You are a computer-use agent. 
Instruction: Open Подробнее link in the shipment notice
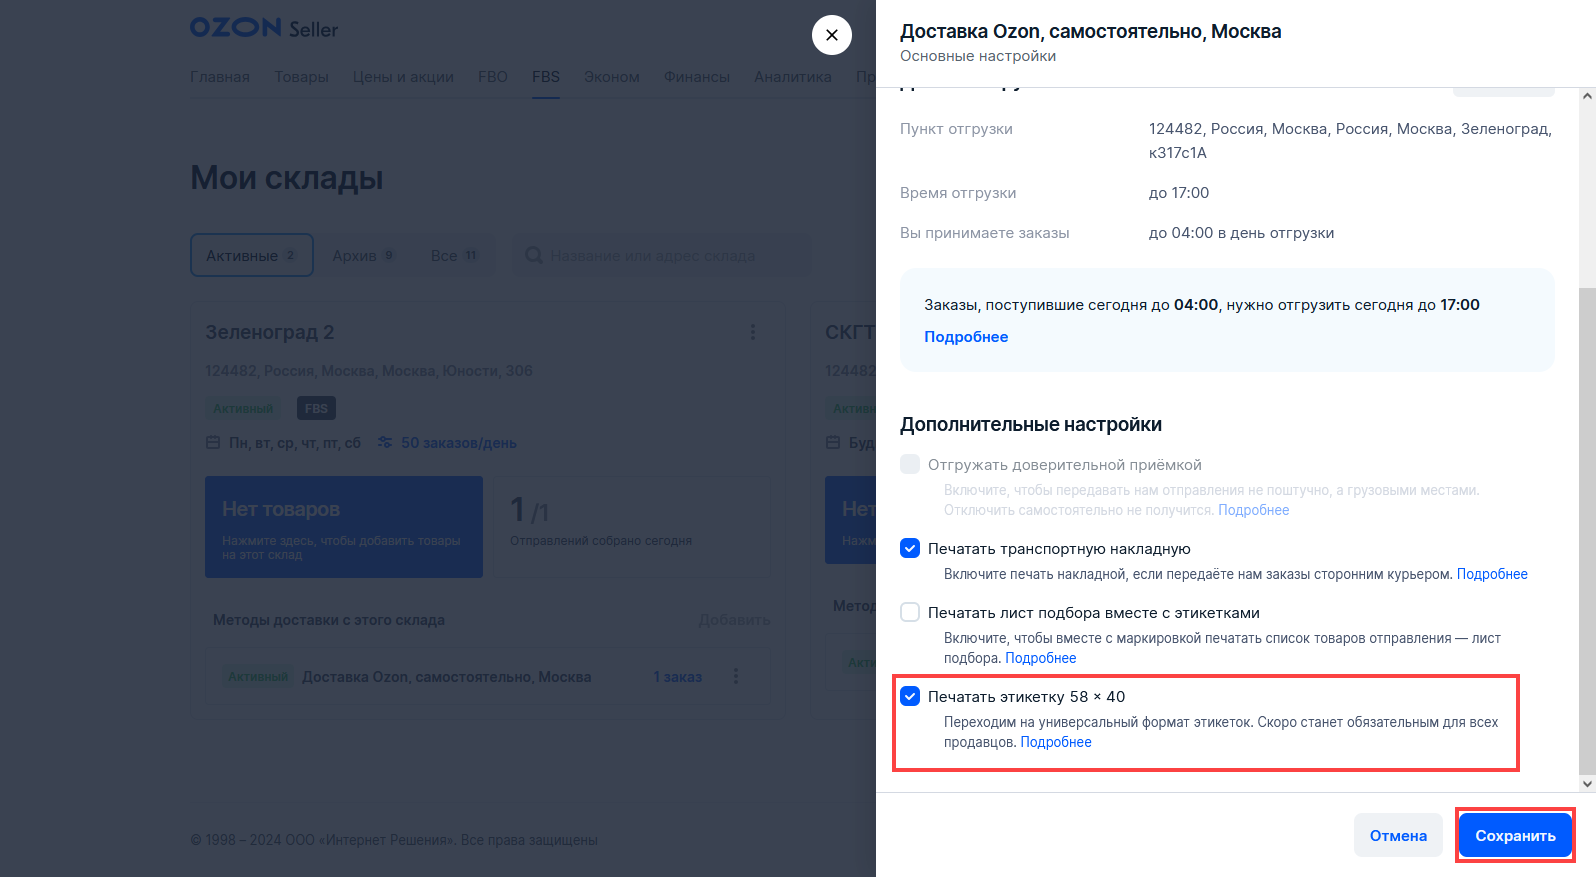coord(966,337)
